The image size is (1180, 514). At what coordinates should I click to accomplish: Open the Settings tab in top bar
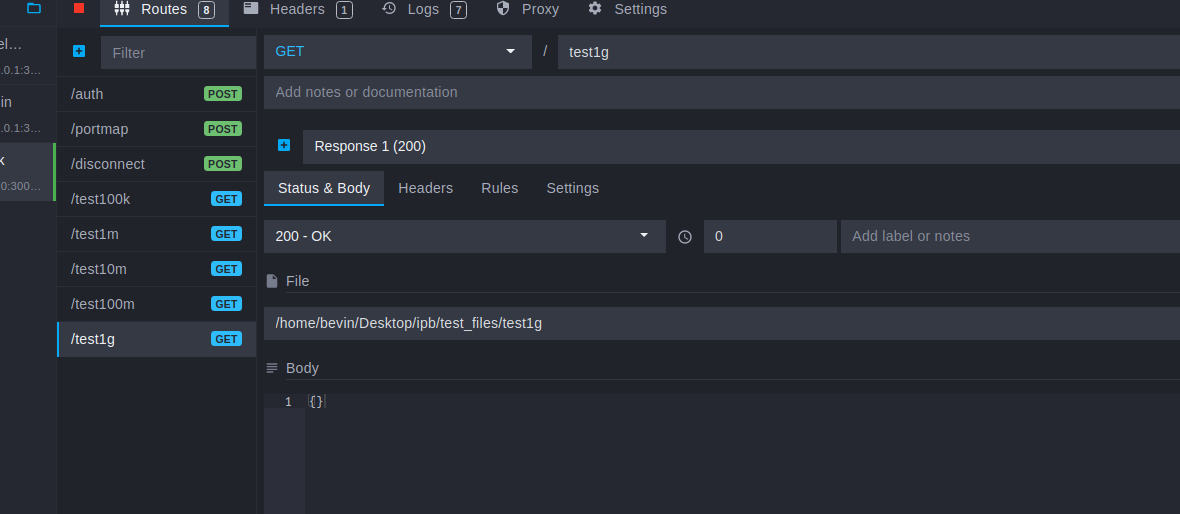point(628,10)
